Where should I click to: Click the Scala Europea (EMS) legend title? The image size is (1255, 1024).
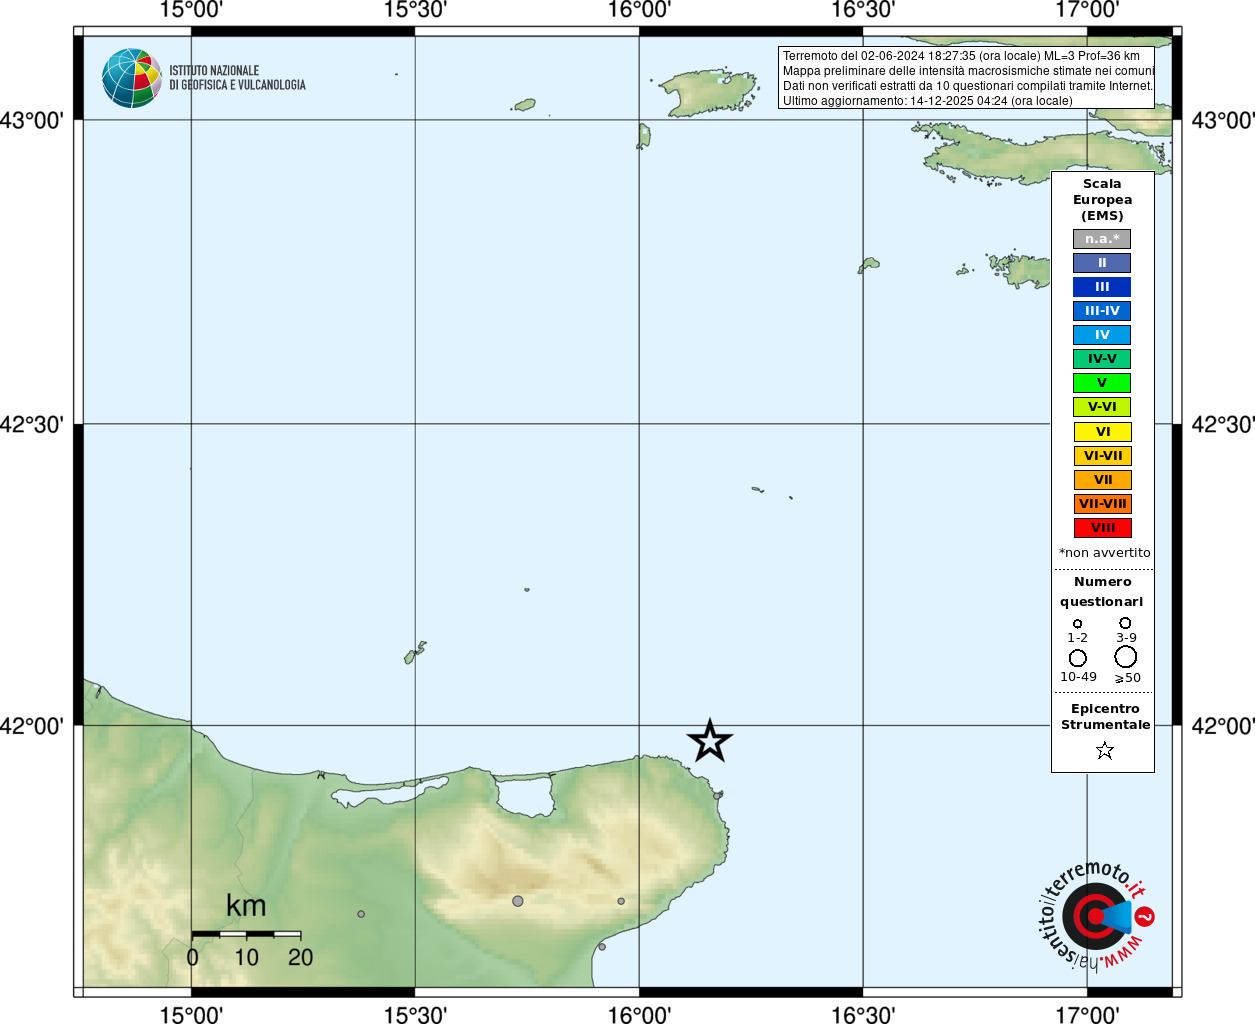coord(1102,200)
